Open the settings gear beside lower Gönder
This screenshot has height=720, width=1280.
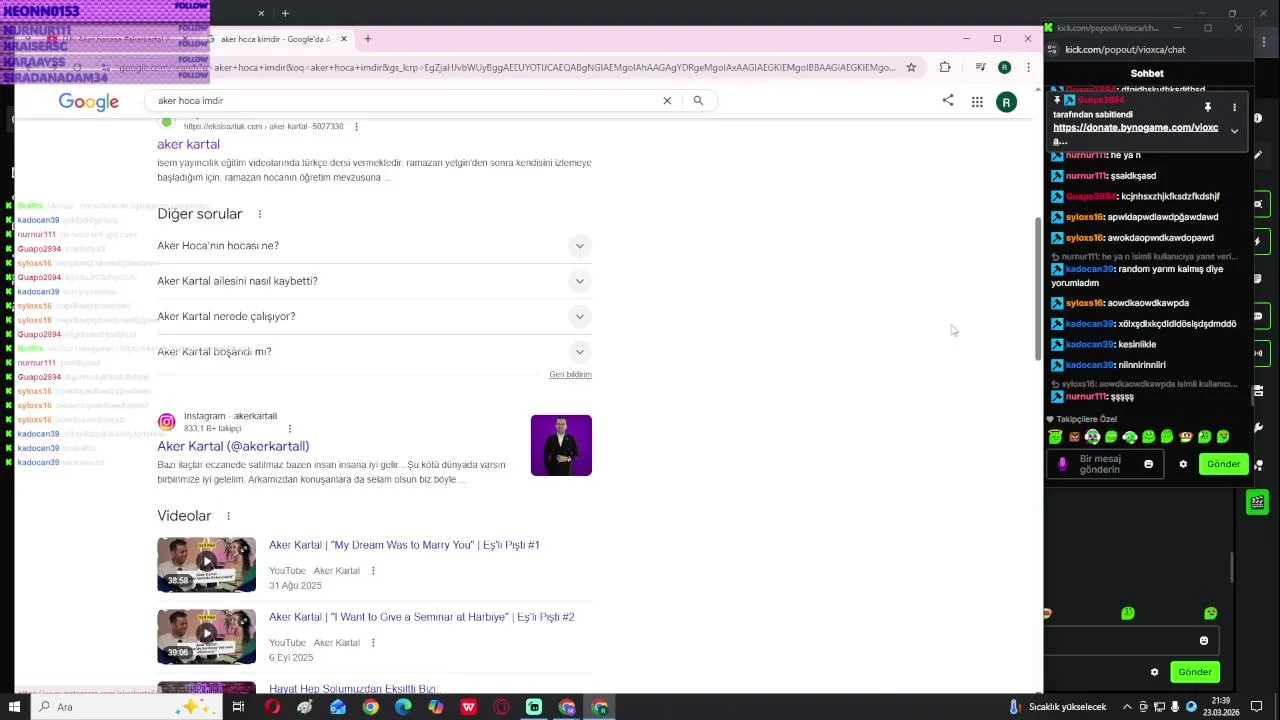[1154, 672]
